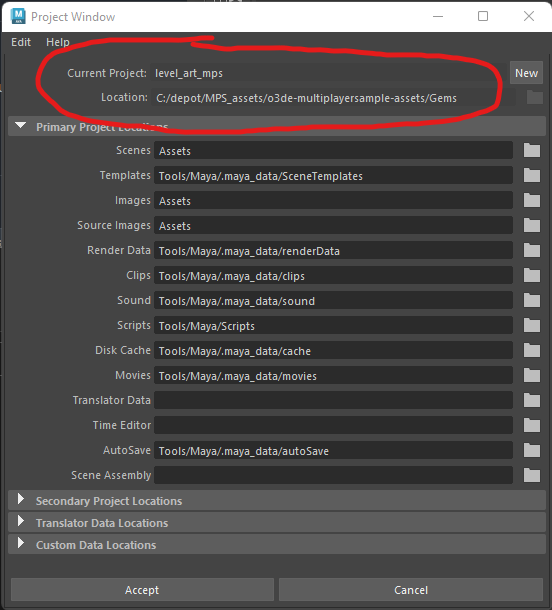Viewport: 552px width, 610px height.
Task: Browse folder for Scene Assembly location
Action: coord(532,475)
